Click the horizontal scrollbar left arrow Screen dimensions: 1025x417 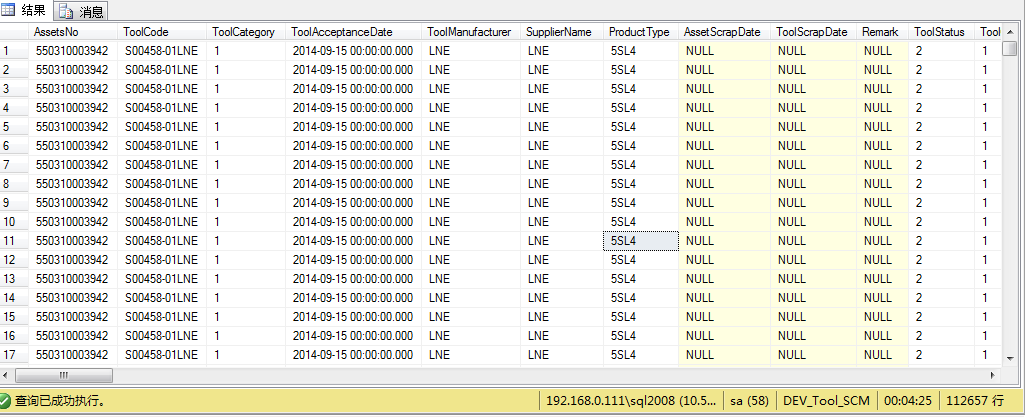6,375
